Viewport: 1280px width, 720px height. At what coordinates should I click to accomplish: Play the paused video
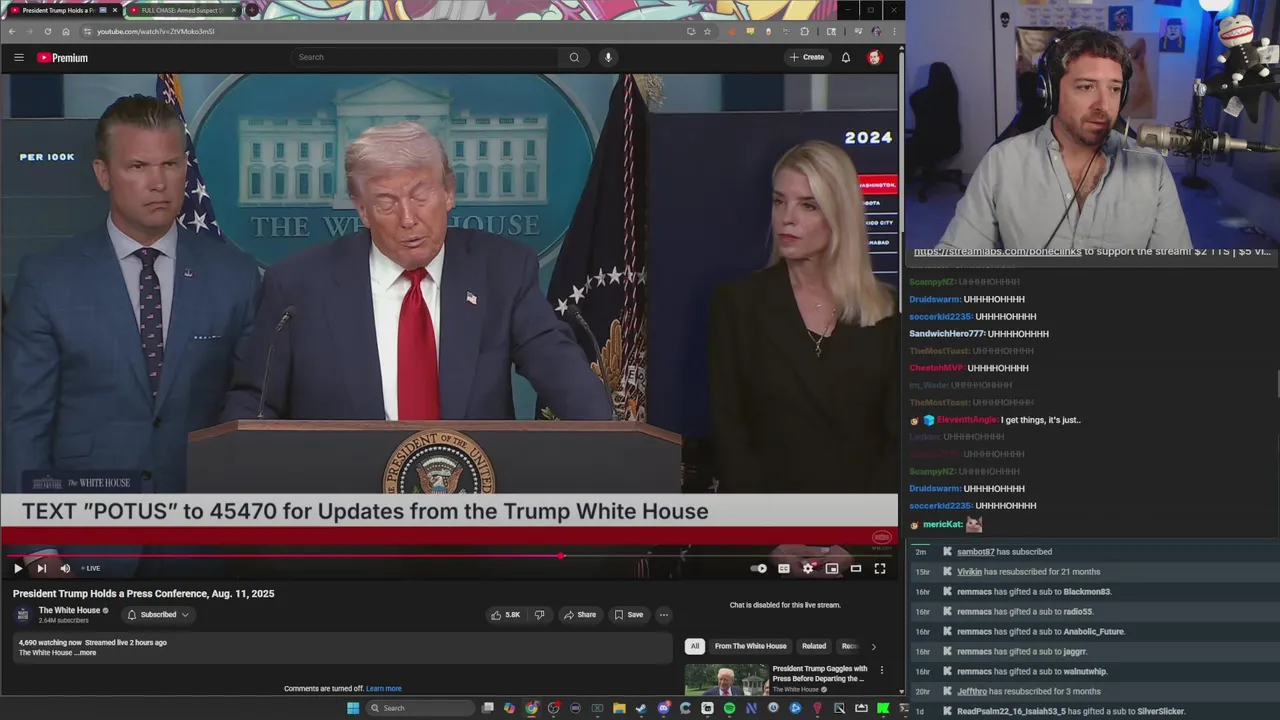[17, 568]
